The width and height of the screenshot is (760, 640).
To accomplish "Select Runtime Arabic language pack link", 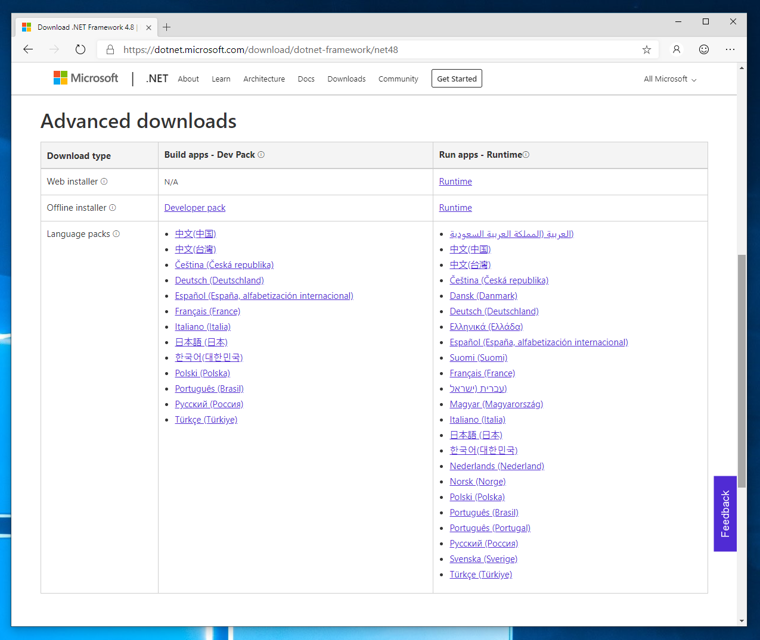I will [x=511, y=234].
